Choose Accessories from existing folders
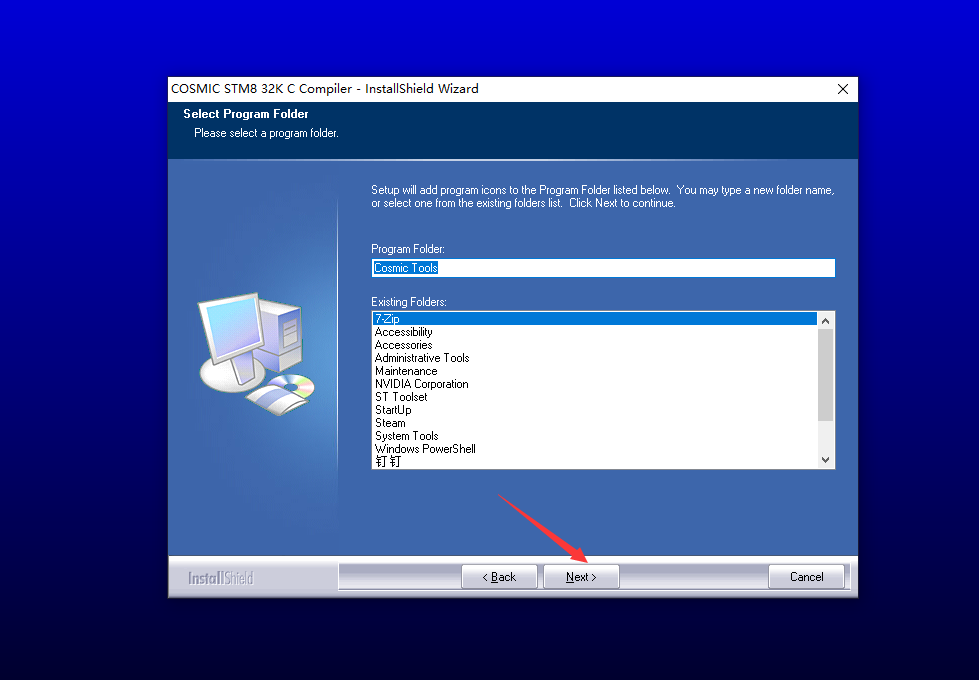979x680 pixels. point(594,345)
